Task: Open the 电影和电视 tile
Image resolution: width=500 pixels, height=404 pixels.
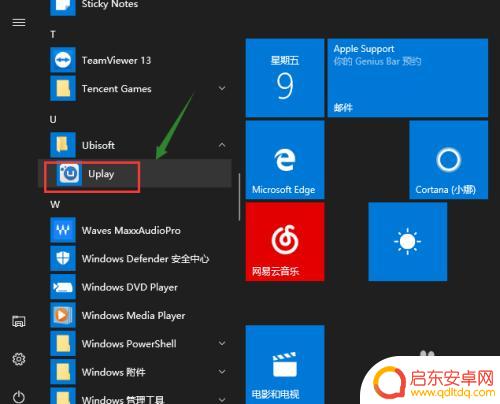Action: [x=285, y=365]
